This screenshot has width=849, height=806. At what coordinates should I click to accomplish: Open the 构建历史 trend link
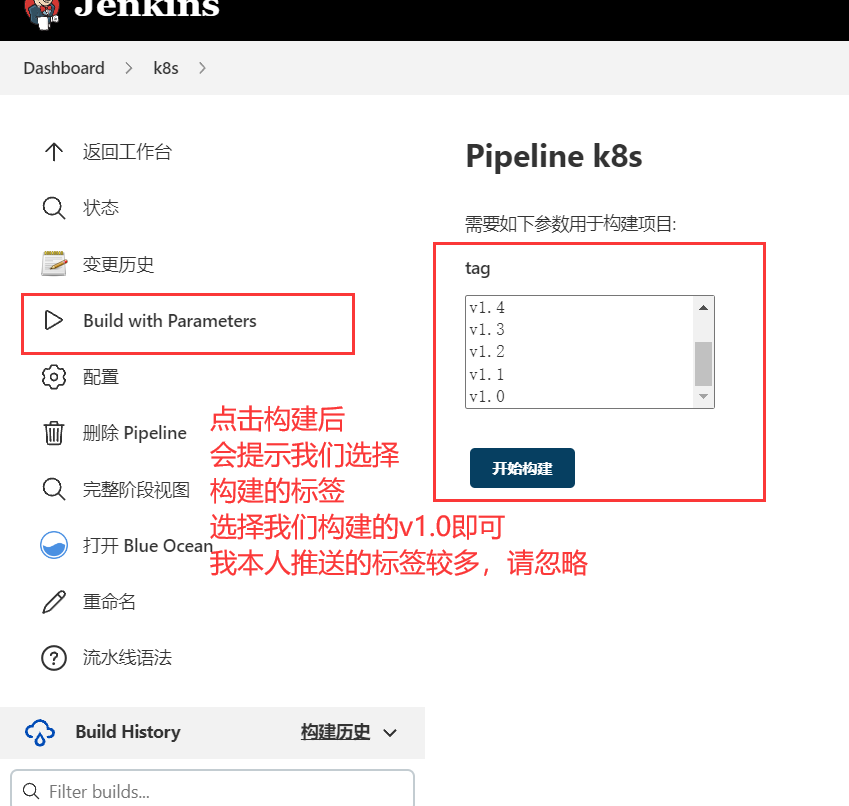click(336, 732)
